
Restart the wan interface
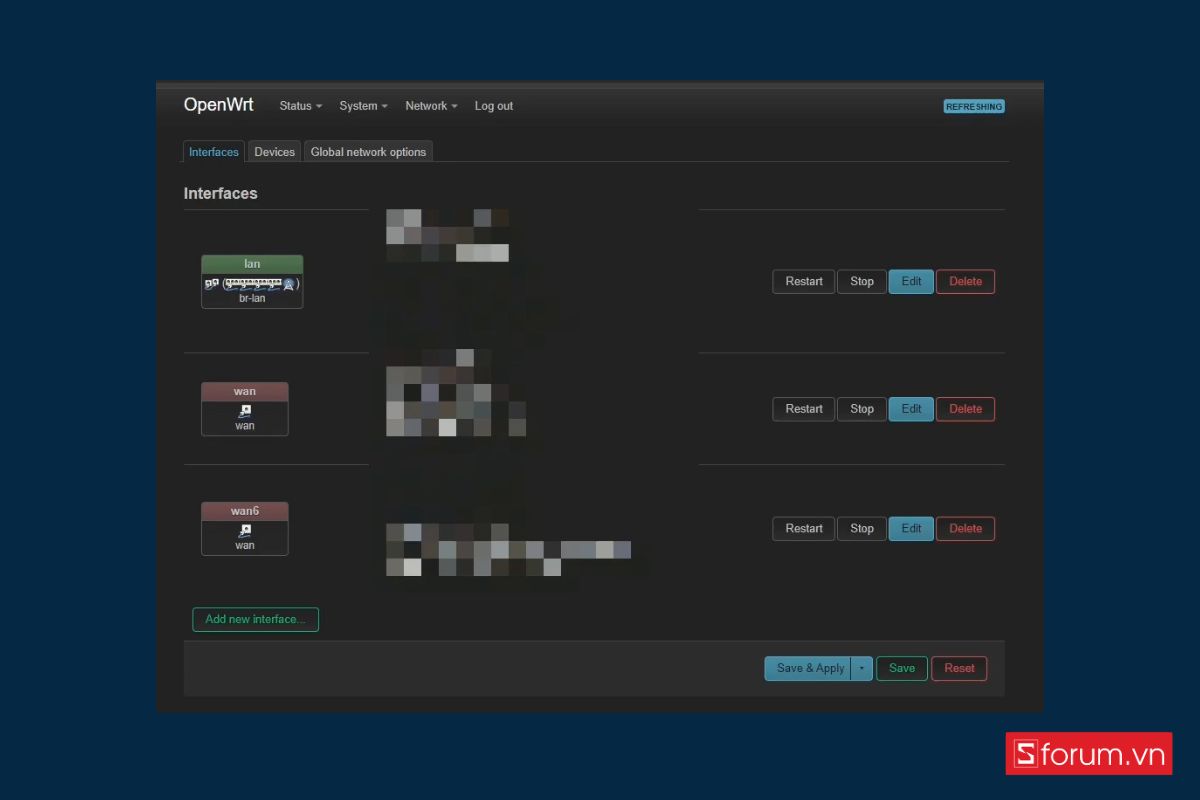point(804,409)
